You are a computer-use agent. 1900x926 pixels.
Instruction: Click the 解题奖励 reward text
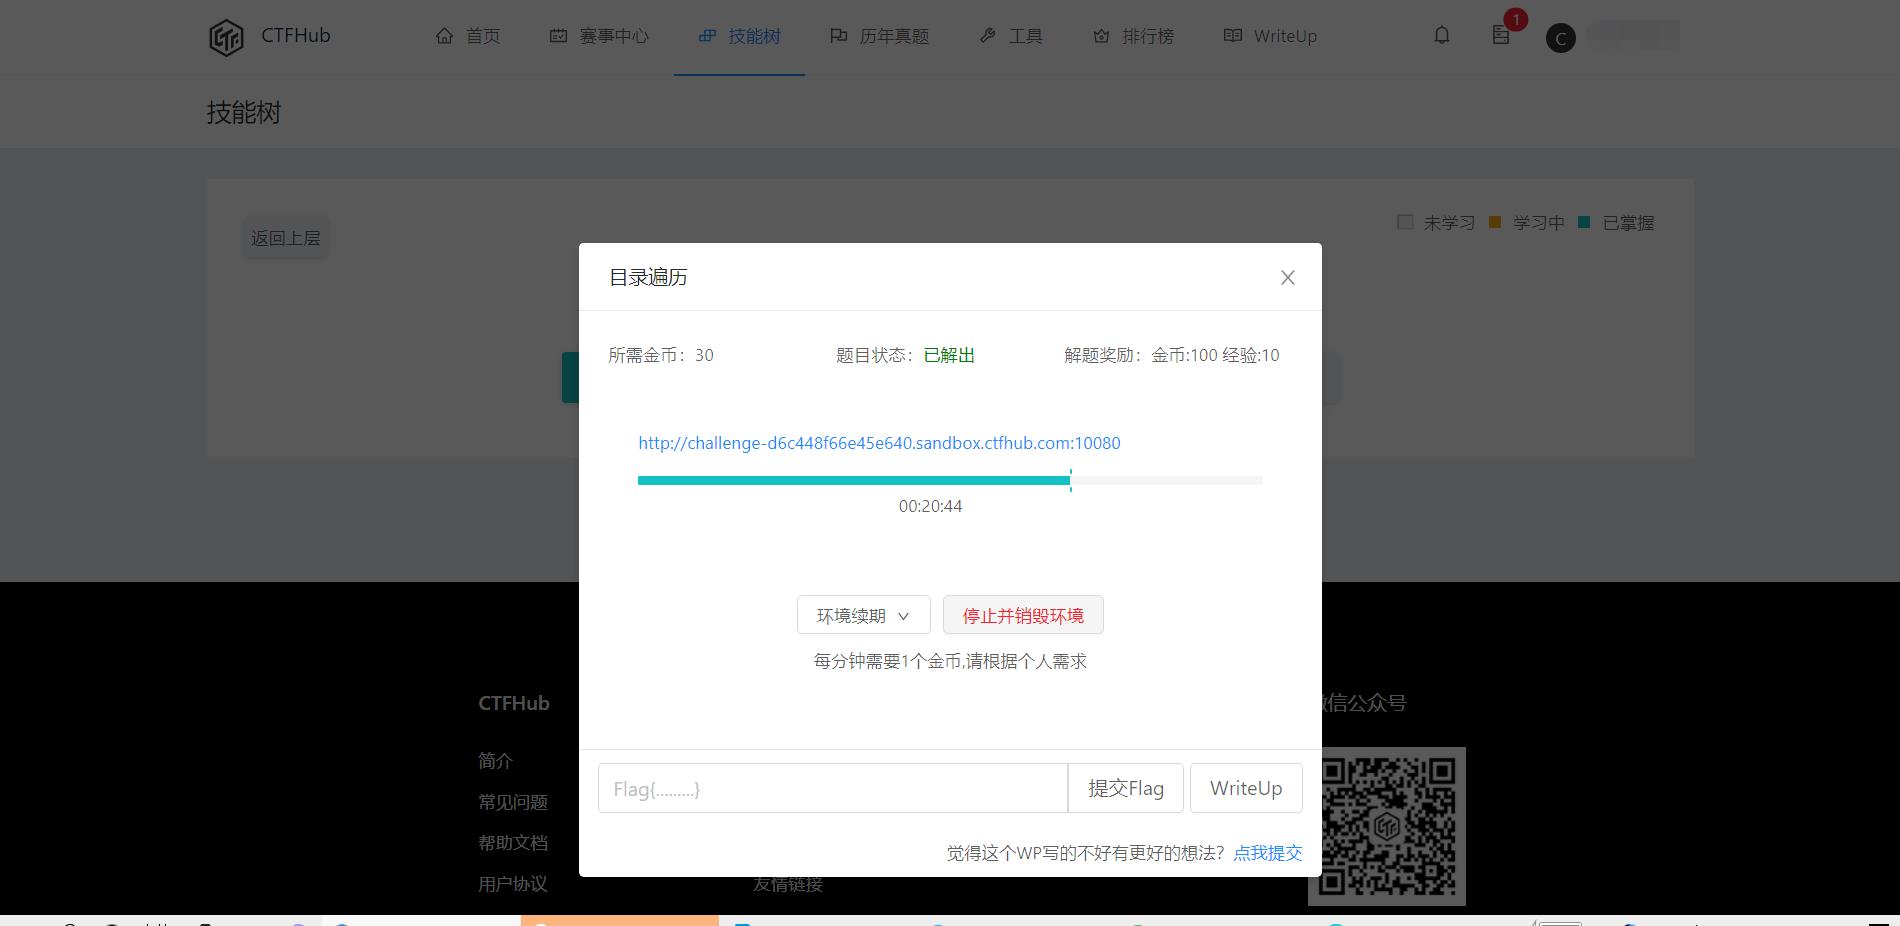click(x=1172, y=355)
